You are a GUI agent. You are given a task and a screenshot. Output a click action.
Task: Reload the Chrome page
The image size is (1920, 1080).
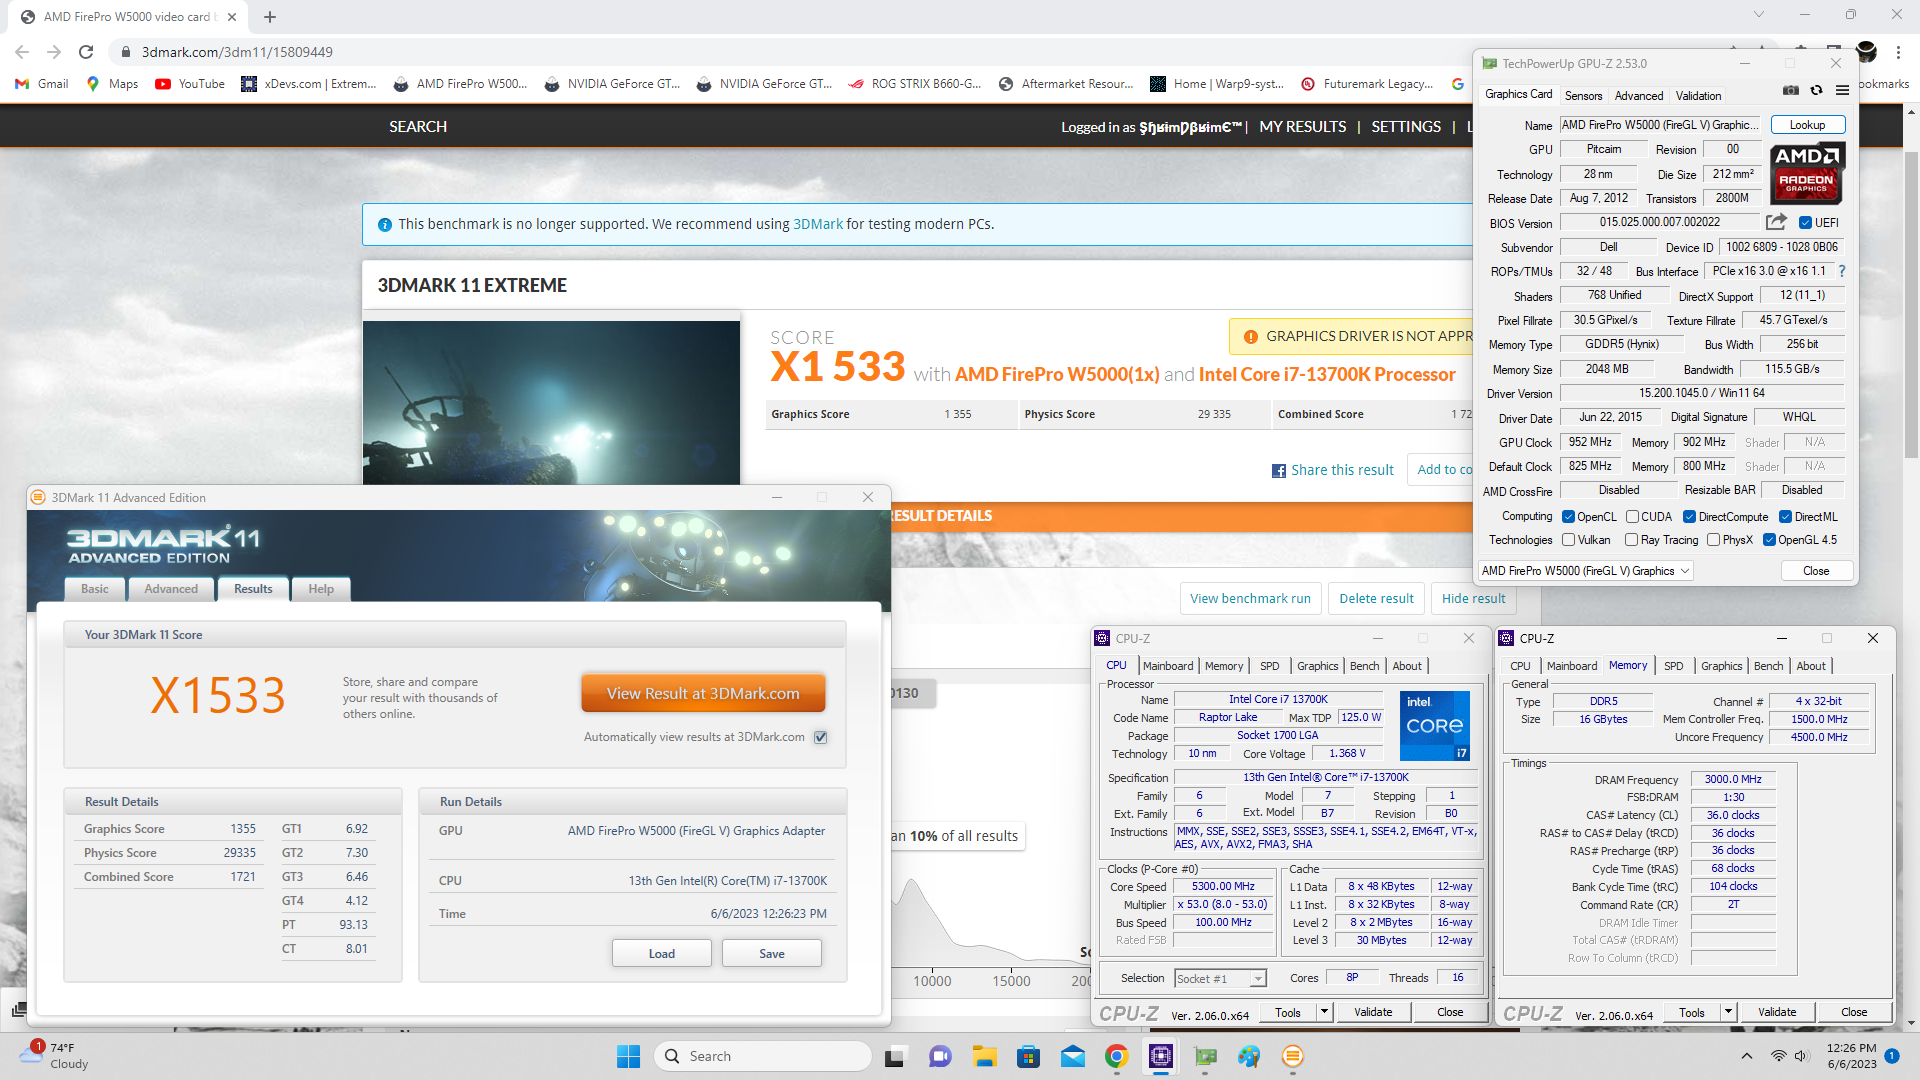coord(86,52)
